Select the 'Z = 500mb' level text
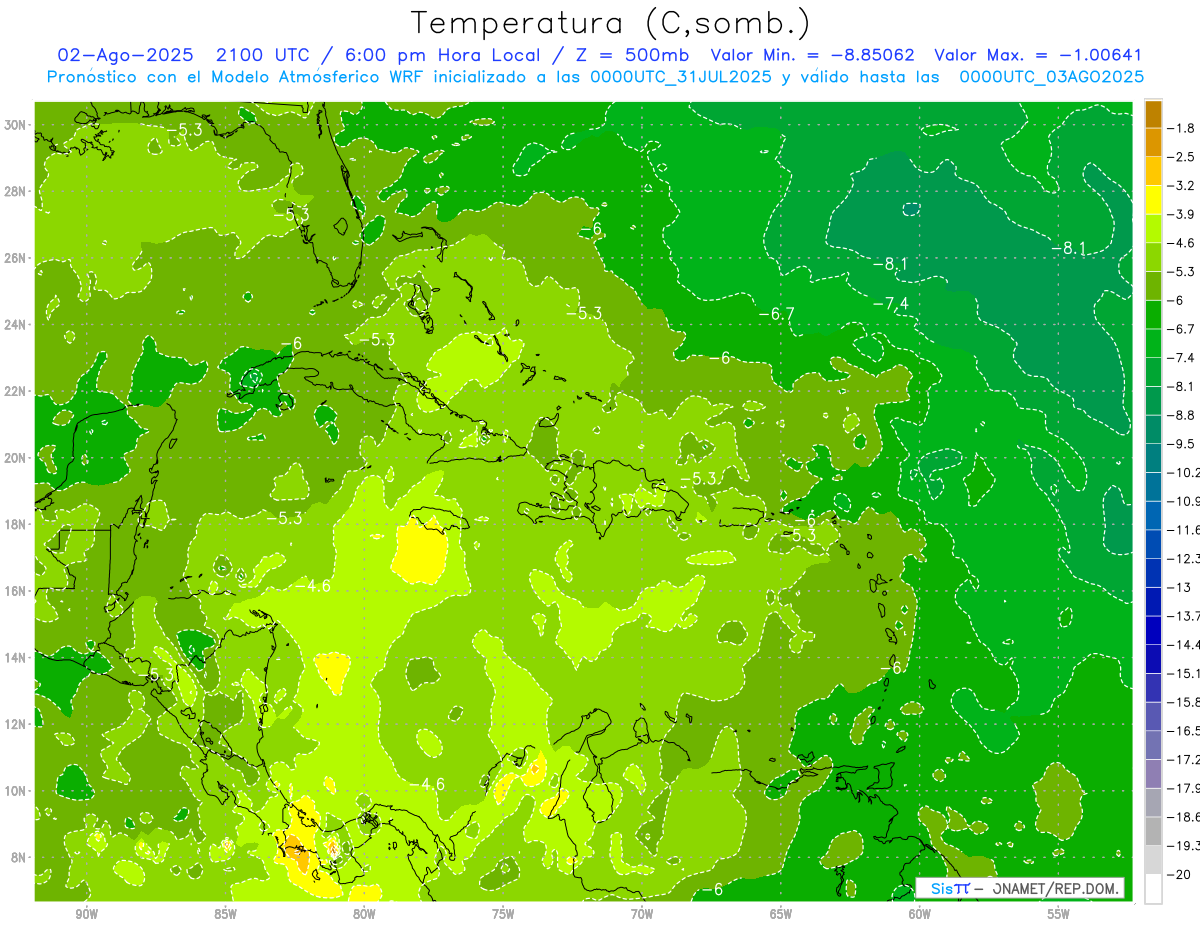 coord(632,56)
